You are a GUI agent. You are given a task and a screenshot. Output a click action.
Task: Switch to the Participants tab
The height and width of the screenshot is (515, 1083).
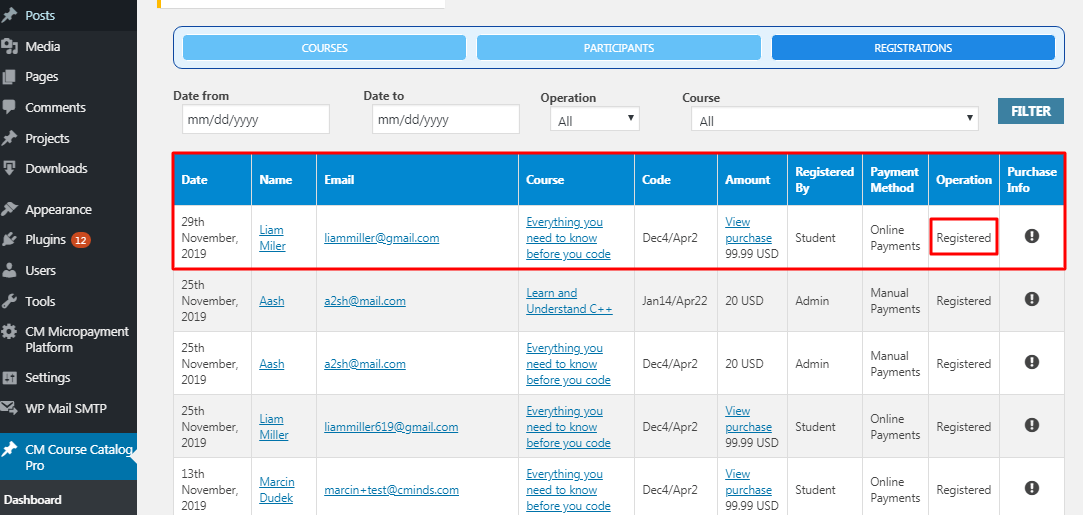(619, 48)
